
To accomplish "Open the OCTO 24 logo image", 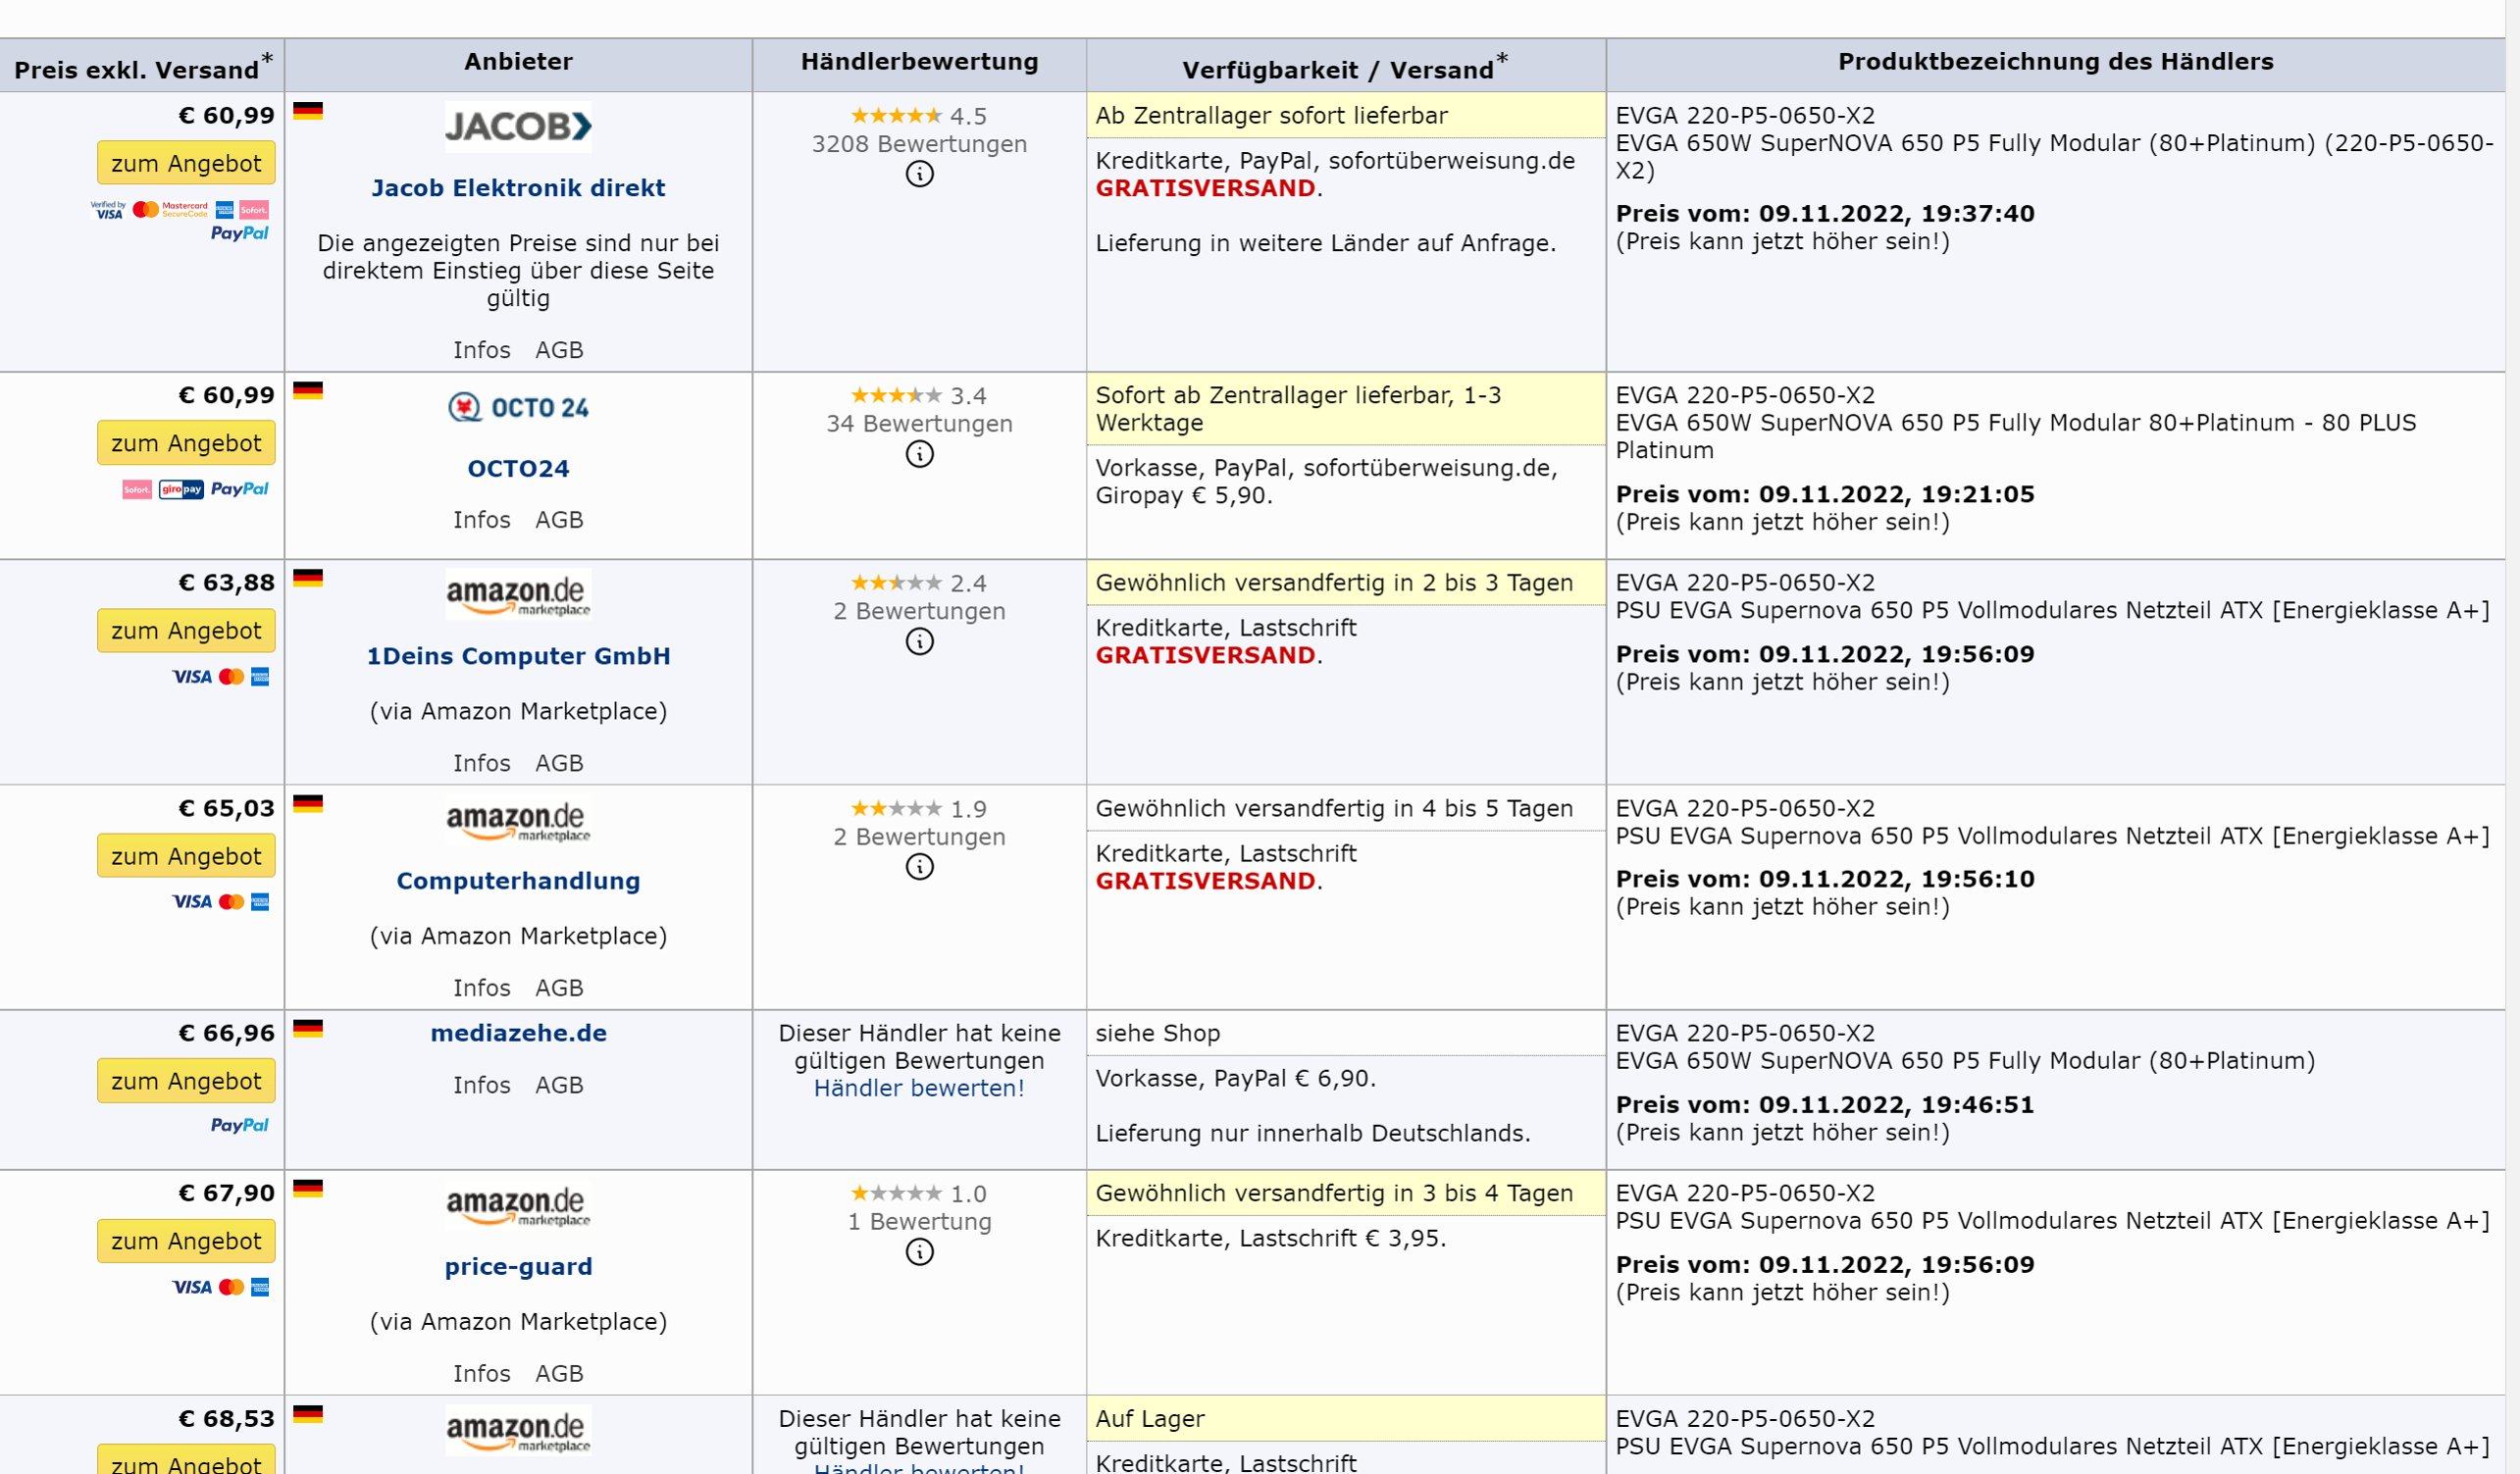I will [518, 407].
